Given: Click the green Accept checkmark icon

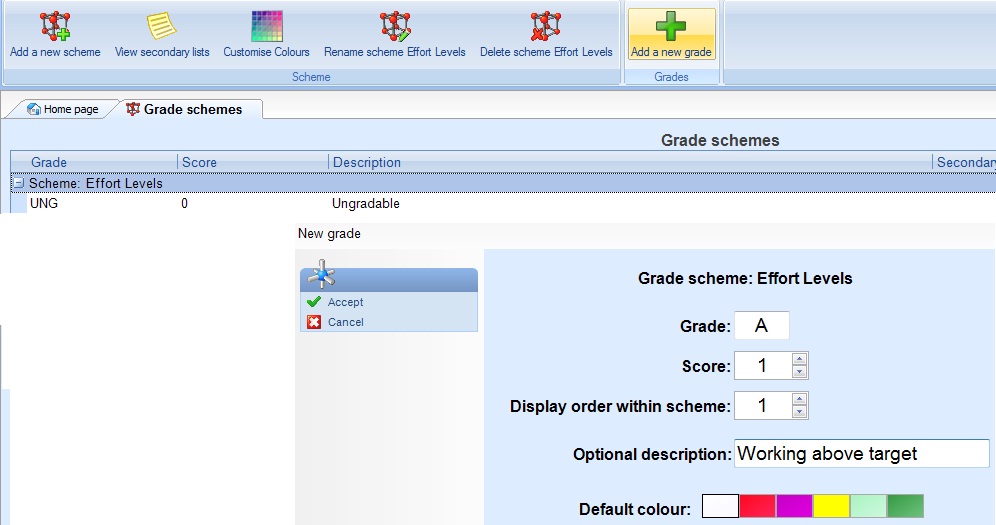Looking at the screenshot, I should [x=314, y=302].
